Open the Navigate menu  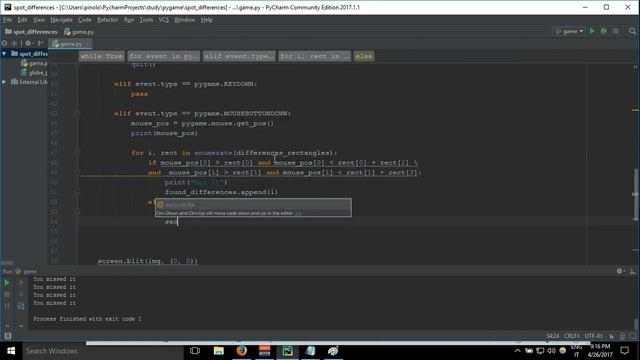(61, 20)
